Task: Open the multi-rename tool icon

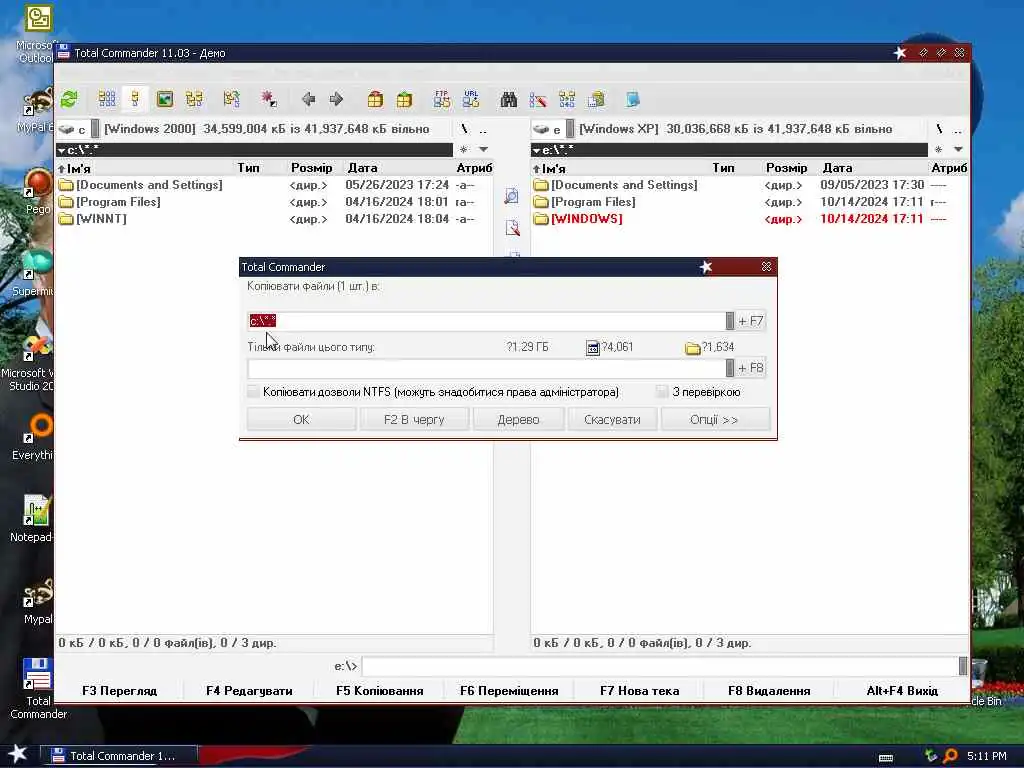Action: click(x=537, y=99)
